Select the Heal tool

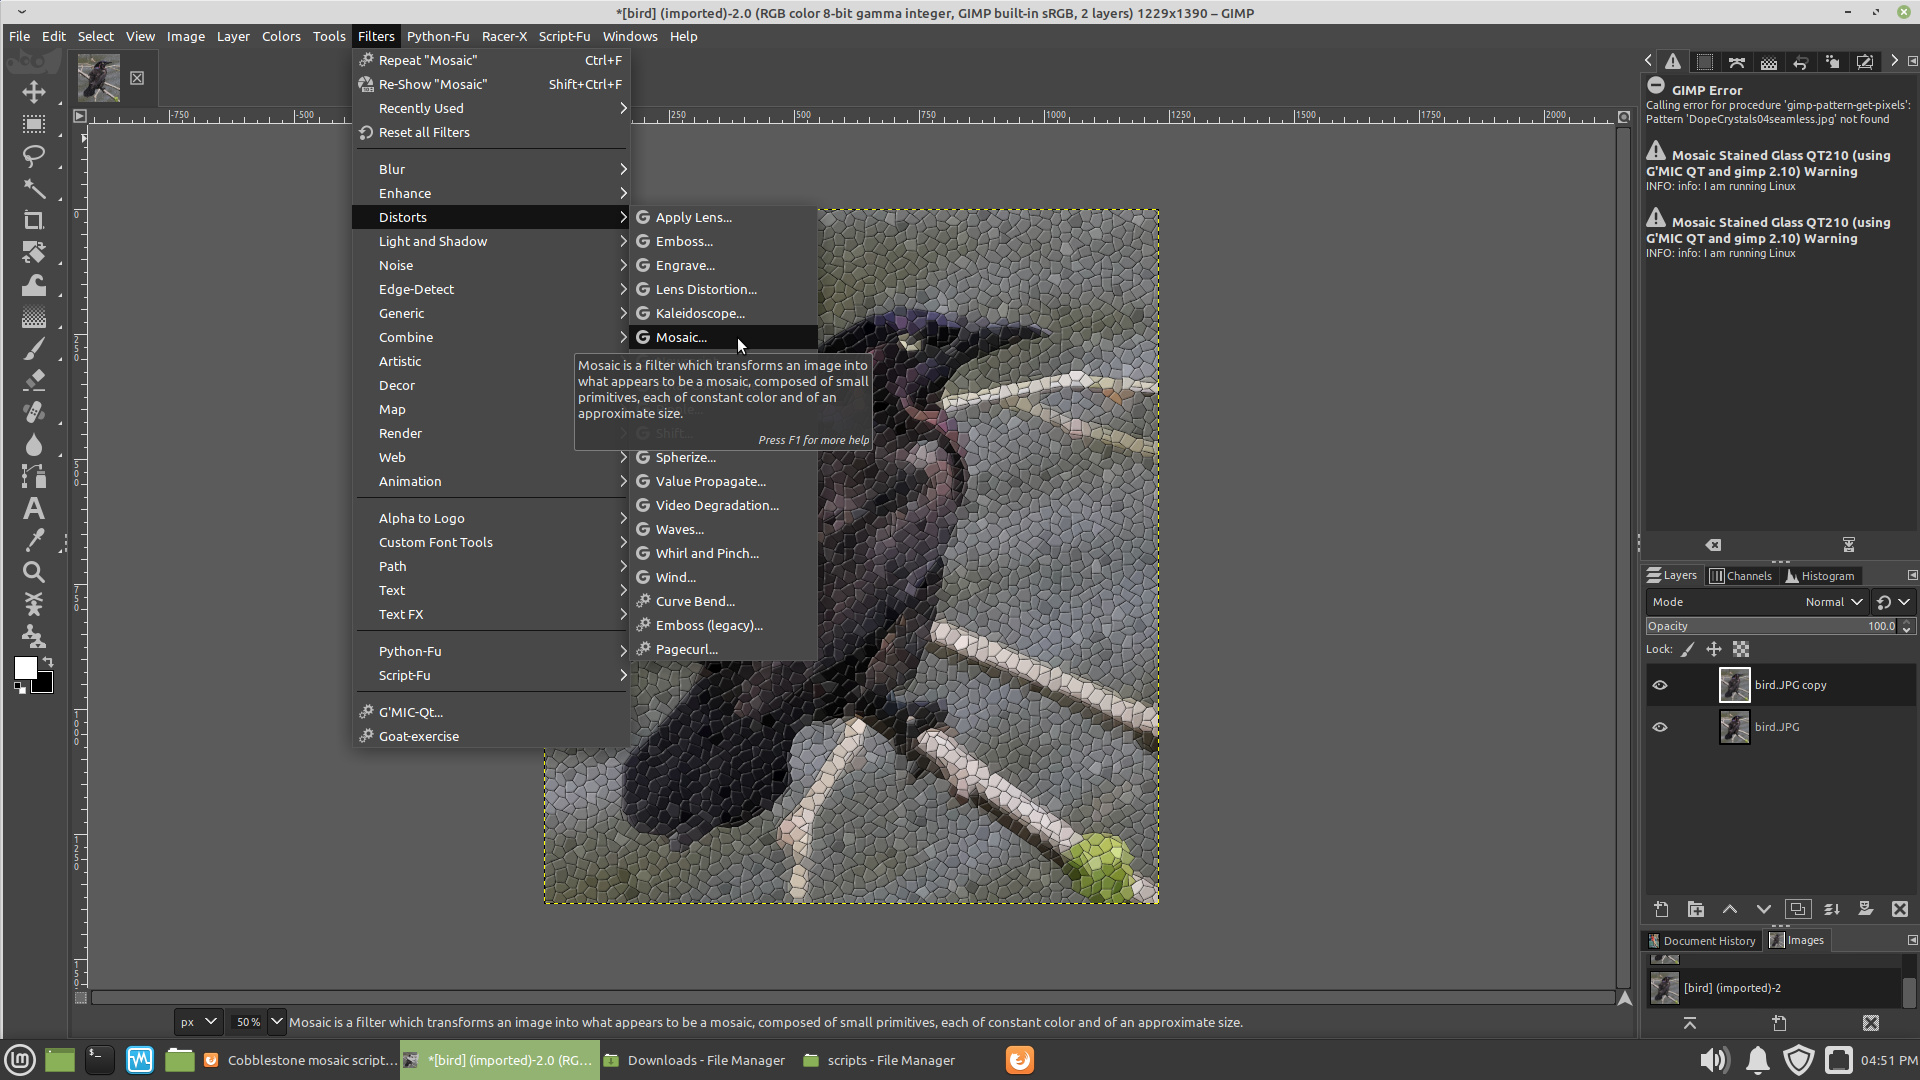point(34,413)
